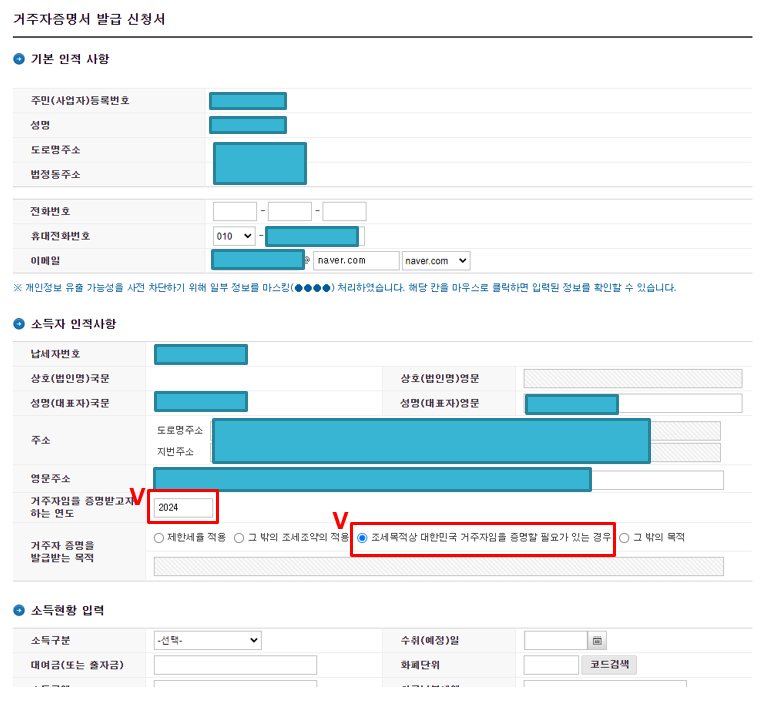Click the 개인정보 유출 masking notice text
The width and height of the screenshot is (776, 716).
(344, 288)
